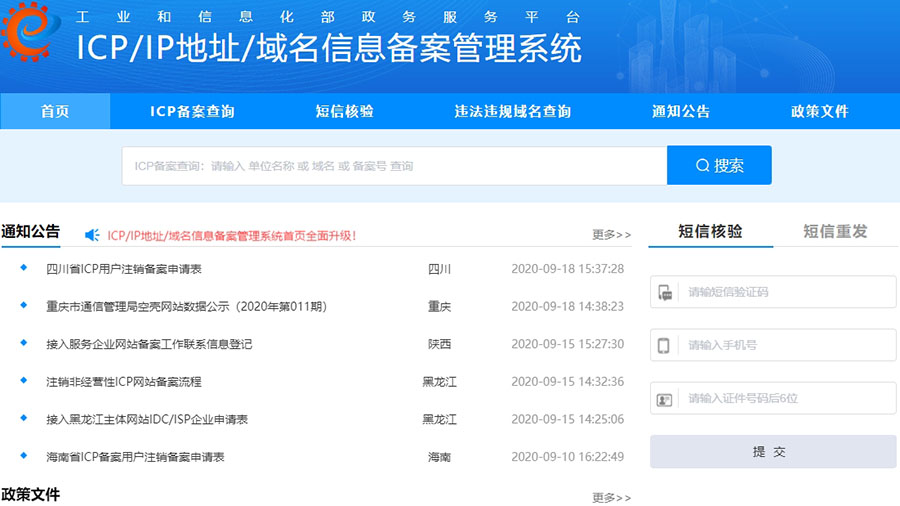Click the ICP备案查询 search input box

[x=394, y=166]
